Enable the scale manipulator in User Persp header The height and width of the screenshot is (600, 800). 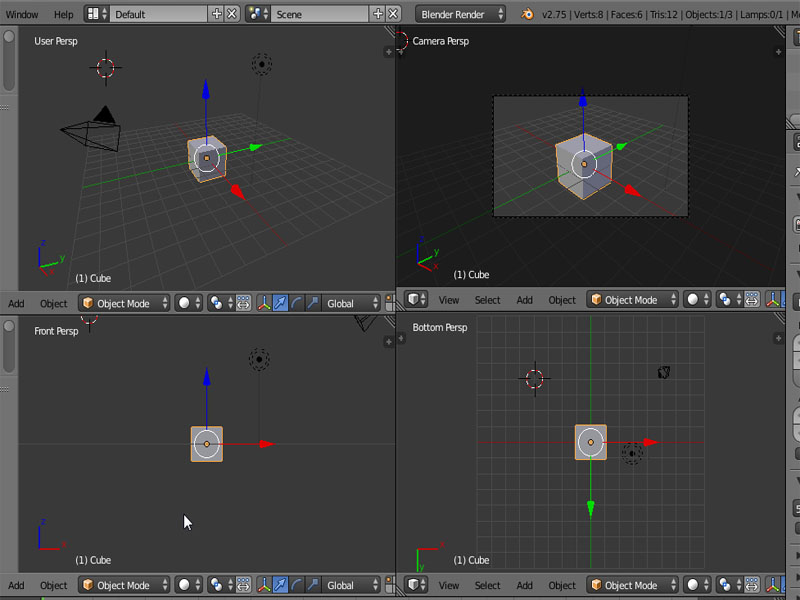click(313, 303)
